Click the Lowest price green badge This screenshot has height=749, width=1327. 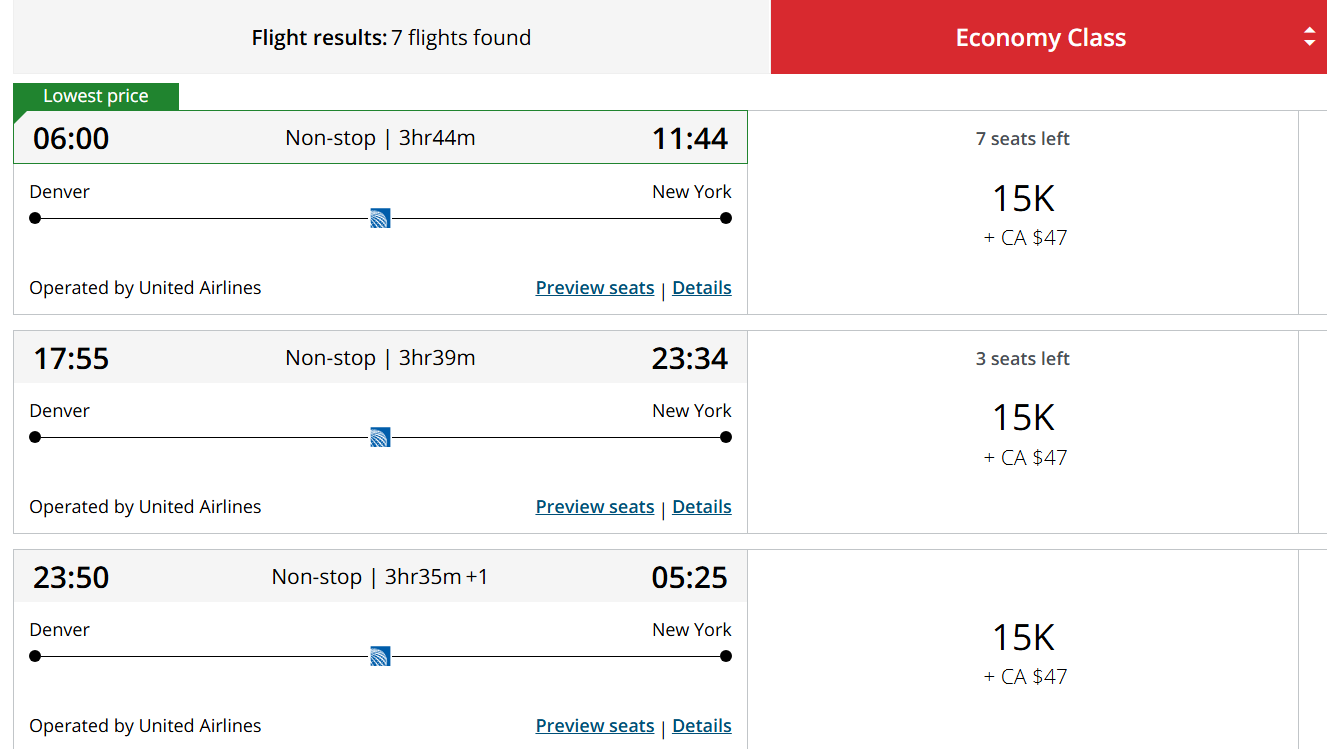tap(96, 97)
